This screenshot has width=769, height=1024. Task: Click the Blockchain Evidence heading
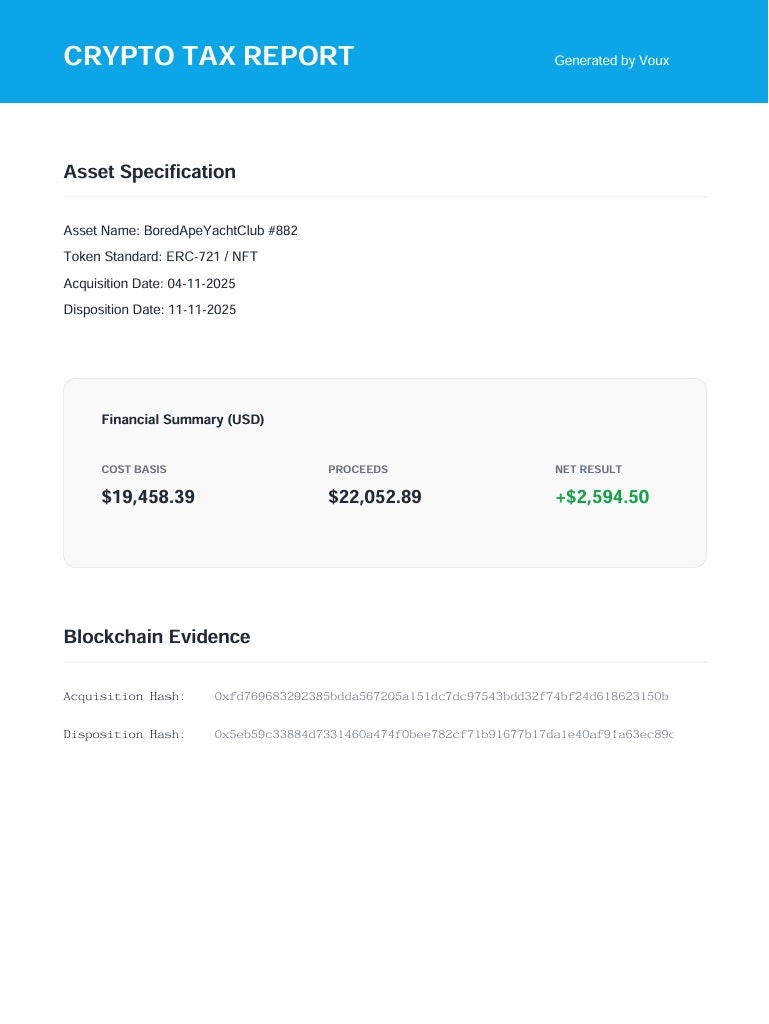pos(157,637)
